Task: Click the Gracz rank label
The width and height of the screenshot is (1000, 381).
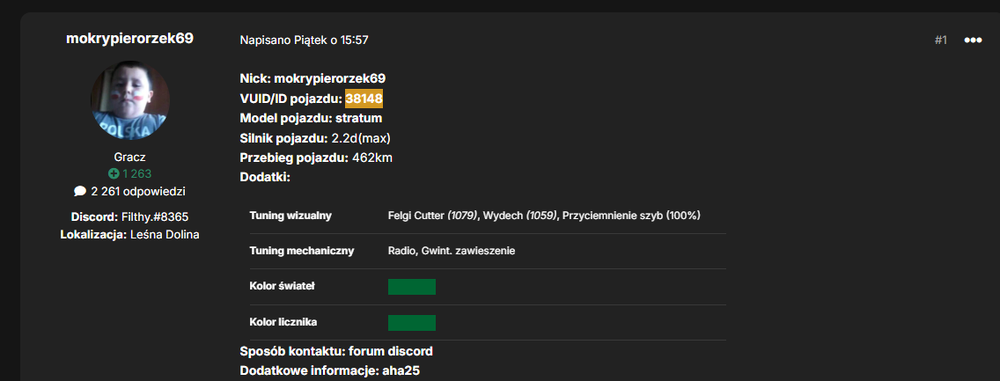Action: [129, 157]
